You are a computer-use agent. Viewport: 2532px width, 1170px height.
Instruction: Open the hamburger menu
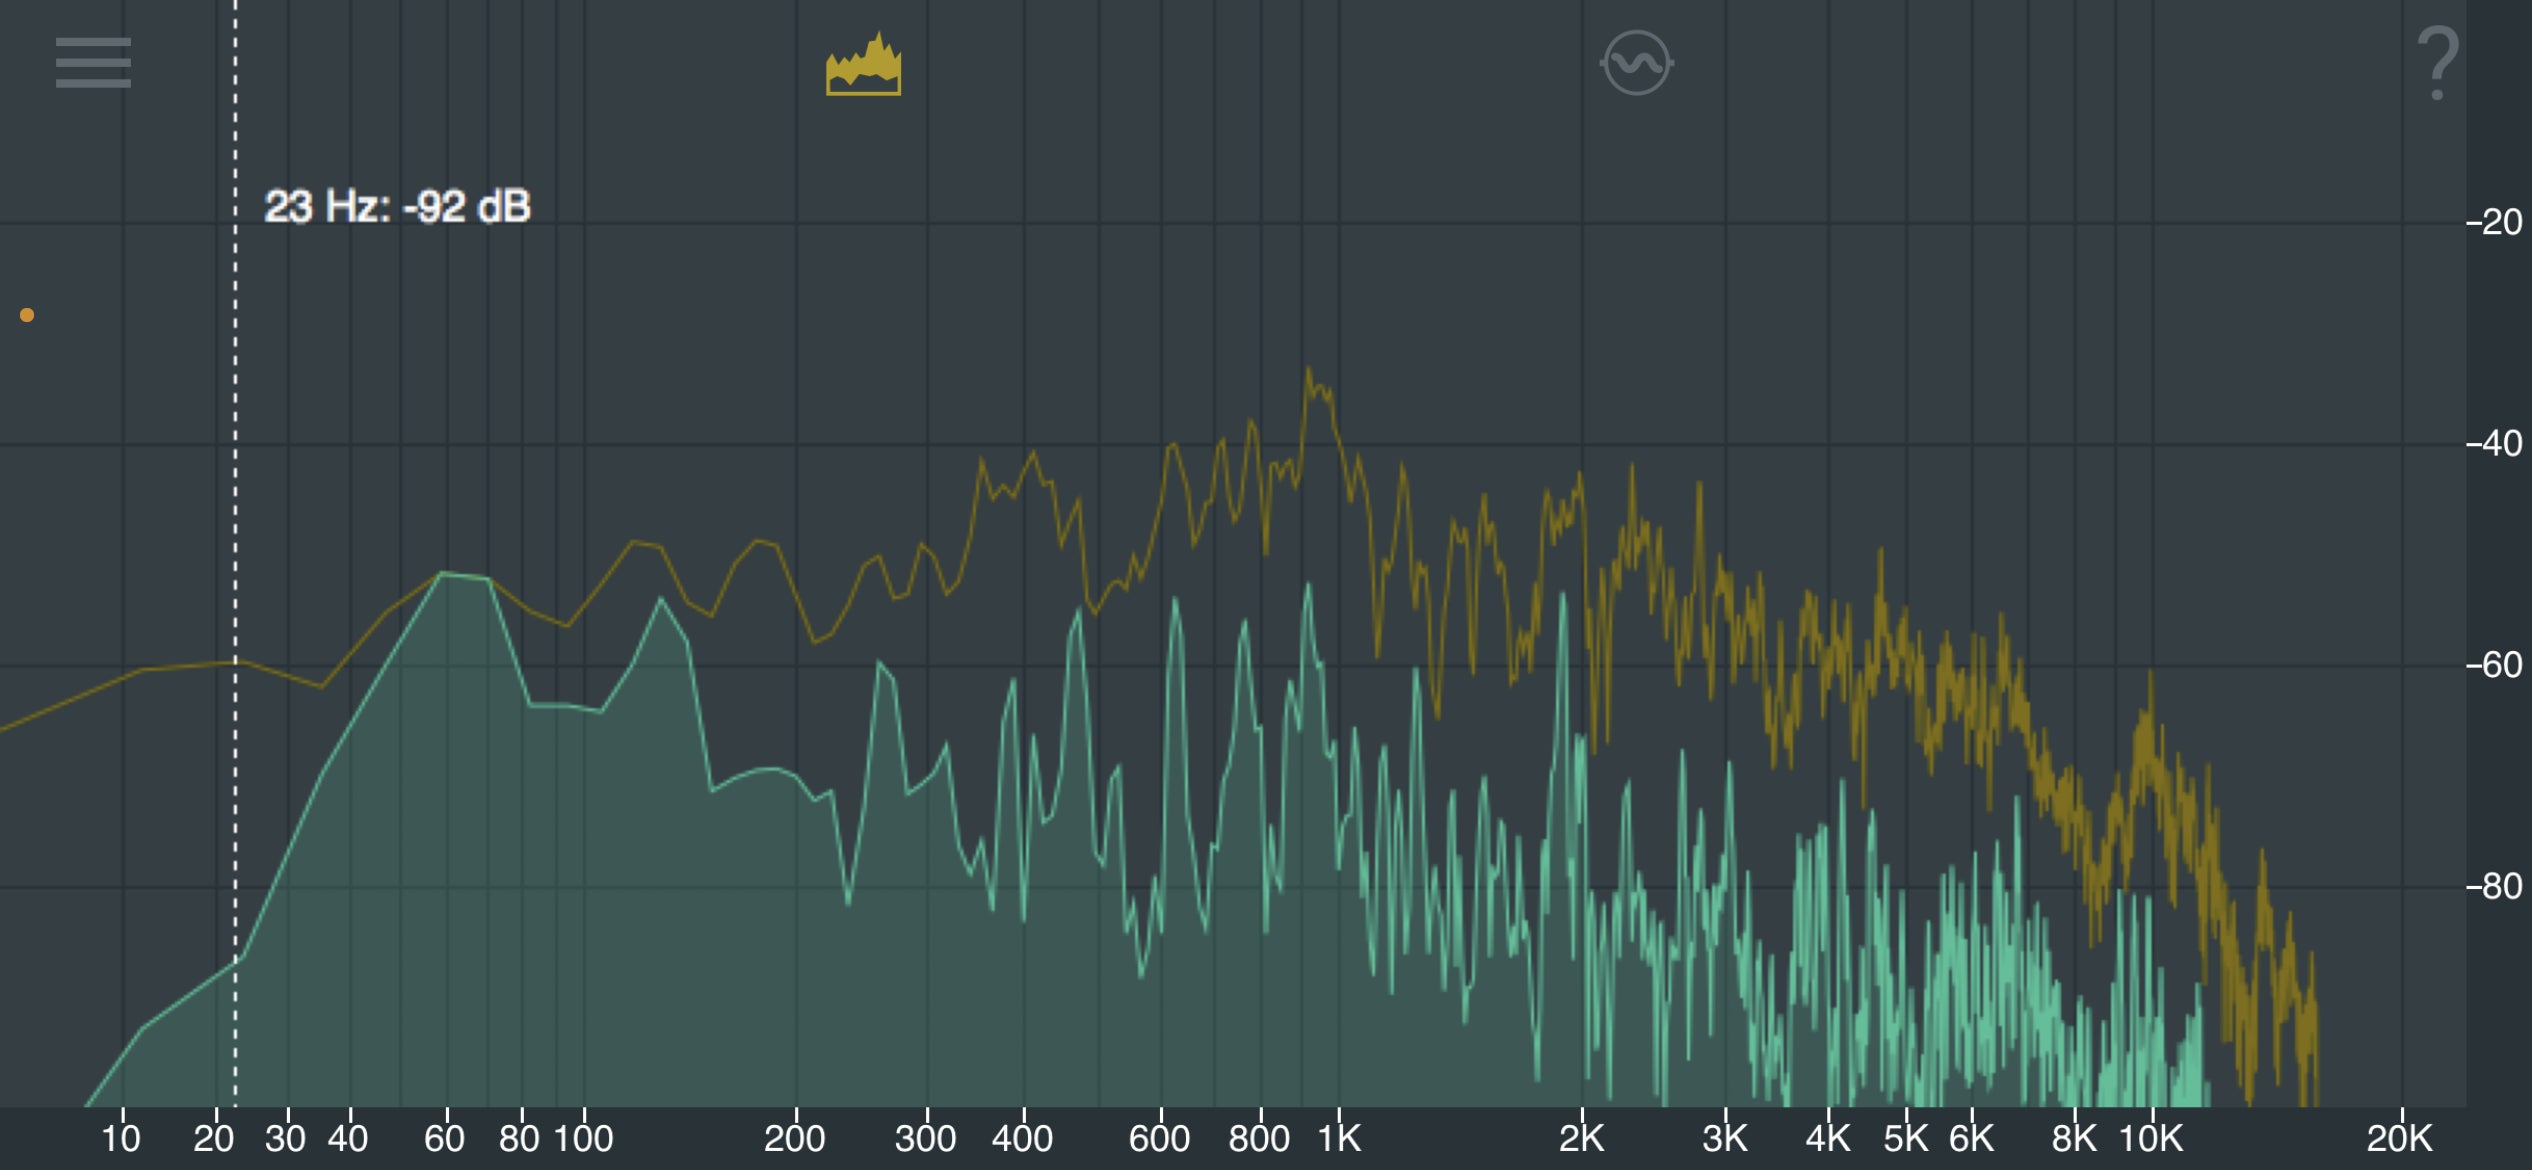[x=93, y=63]
